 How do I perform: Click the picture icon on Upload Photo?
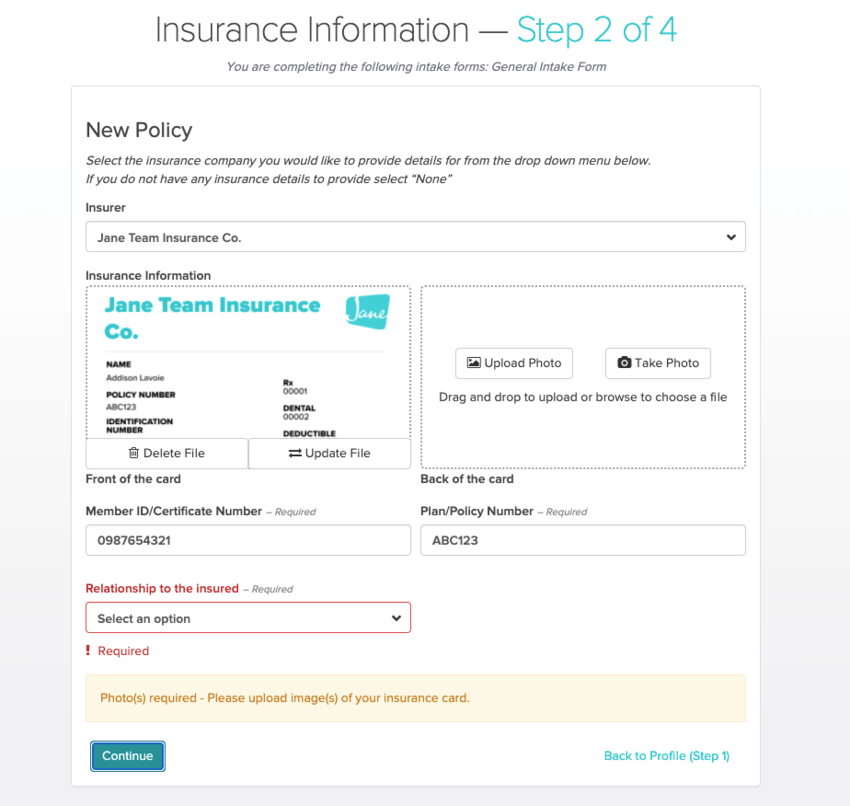click(474, 363)
